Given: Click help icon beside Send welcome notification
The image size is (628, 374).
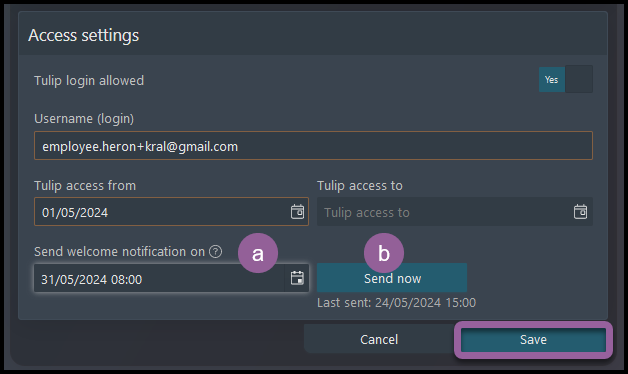Looking at the screenshot, I should click(215, 251).
